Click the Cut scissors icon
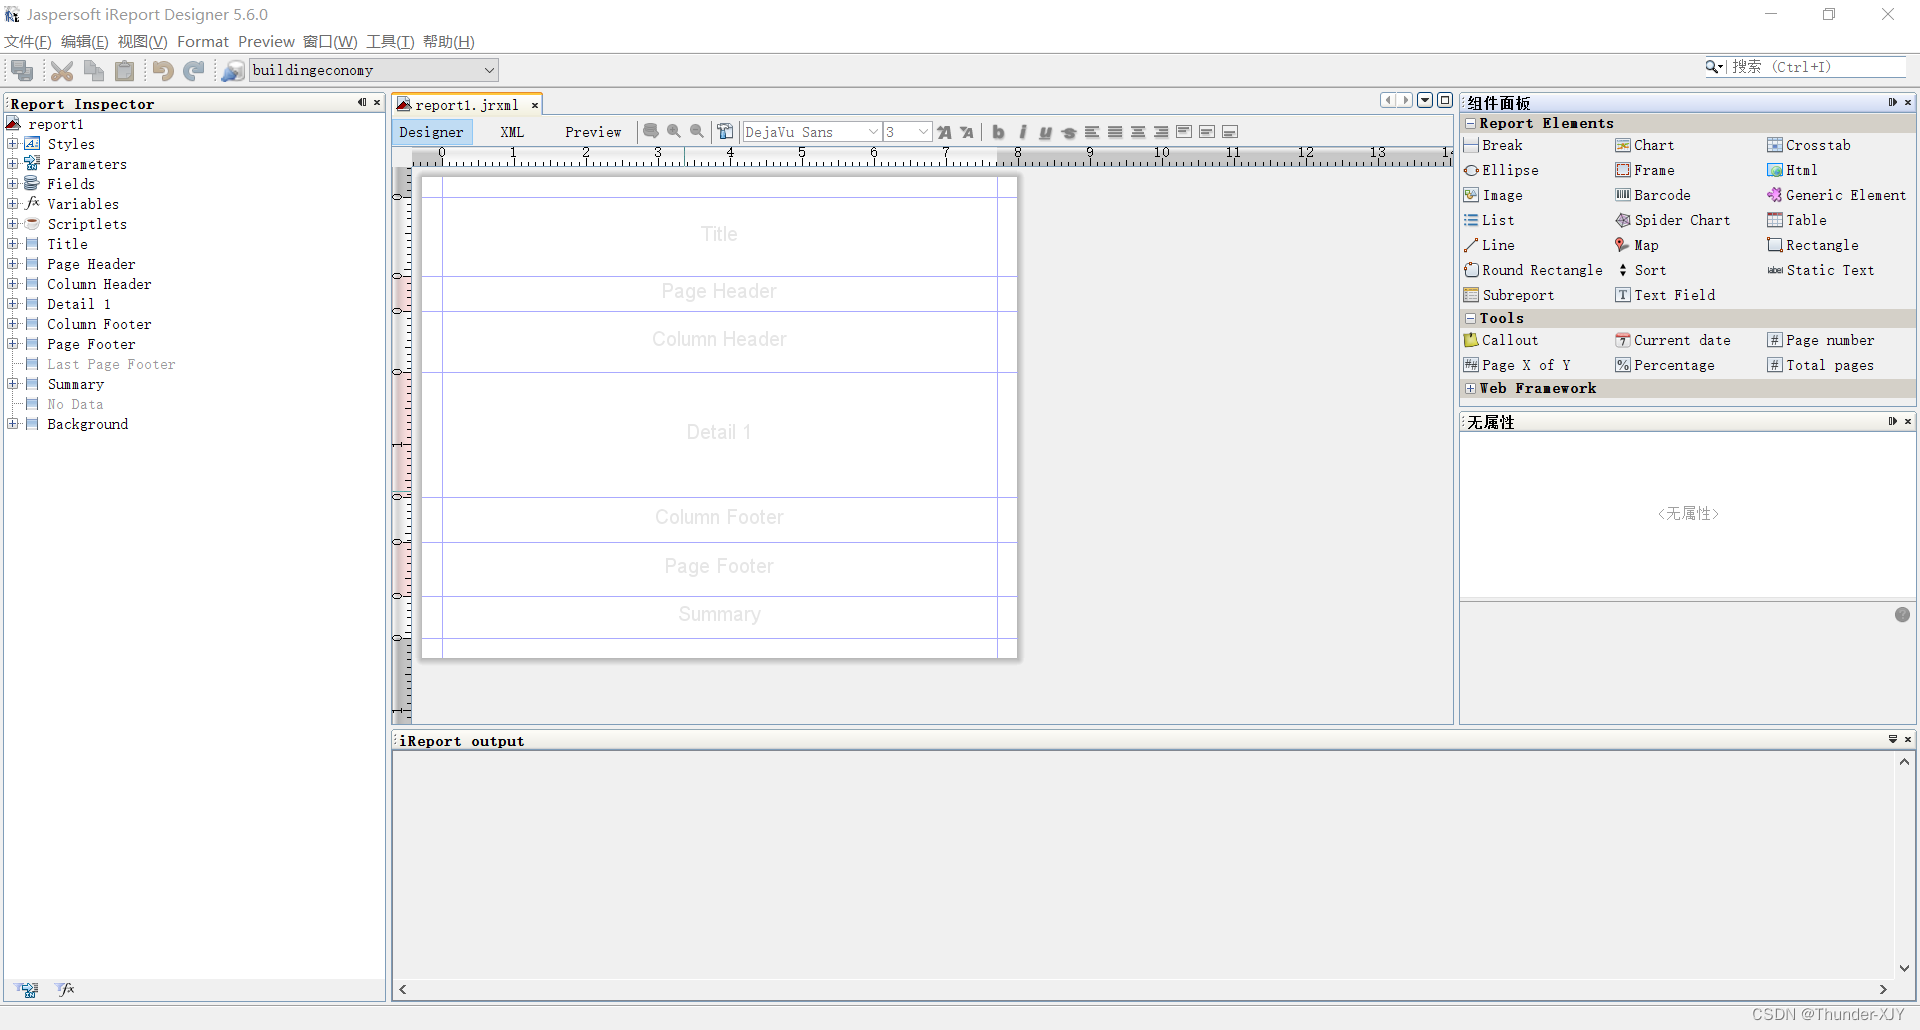 (x=62, y=70)
